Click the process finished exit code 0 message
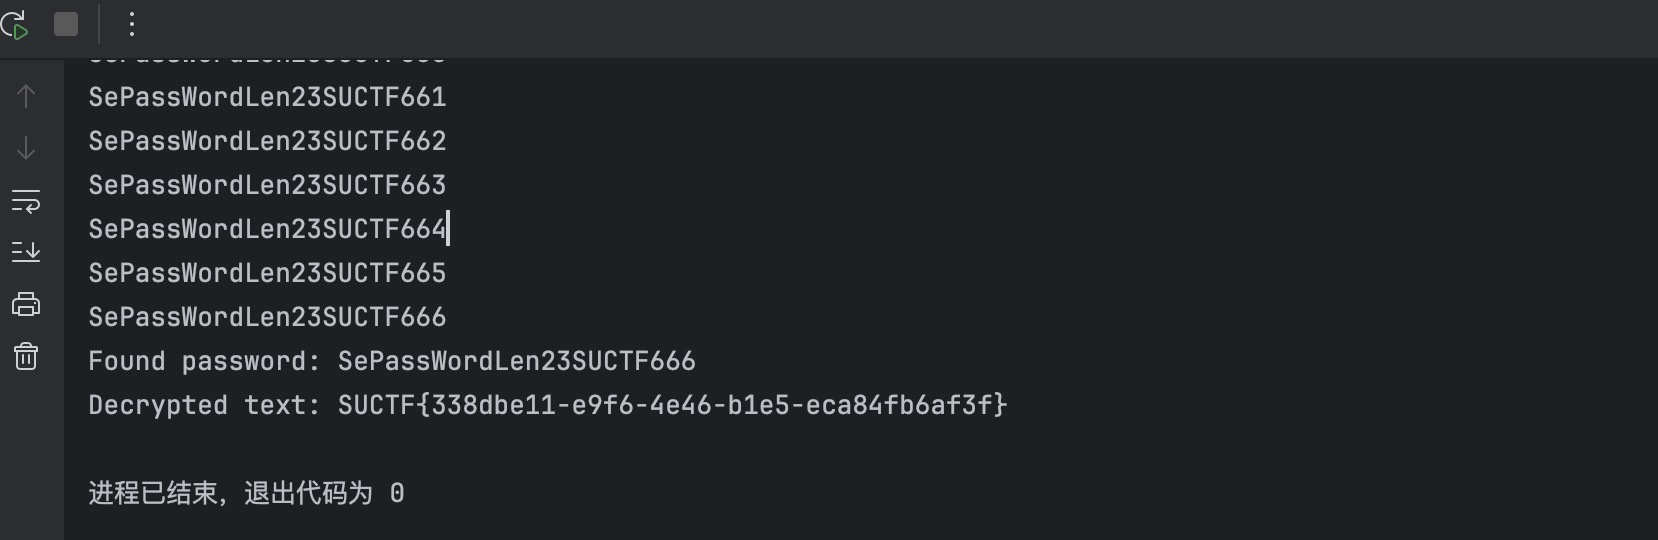Image resolution: width=1658 pixels, height=540 pixels. [246, 493]
